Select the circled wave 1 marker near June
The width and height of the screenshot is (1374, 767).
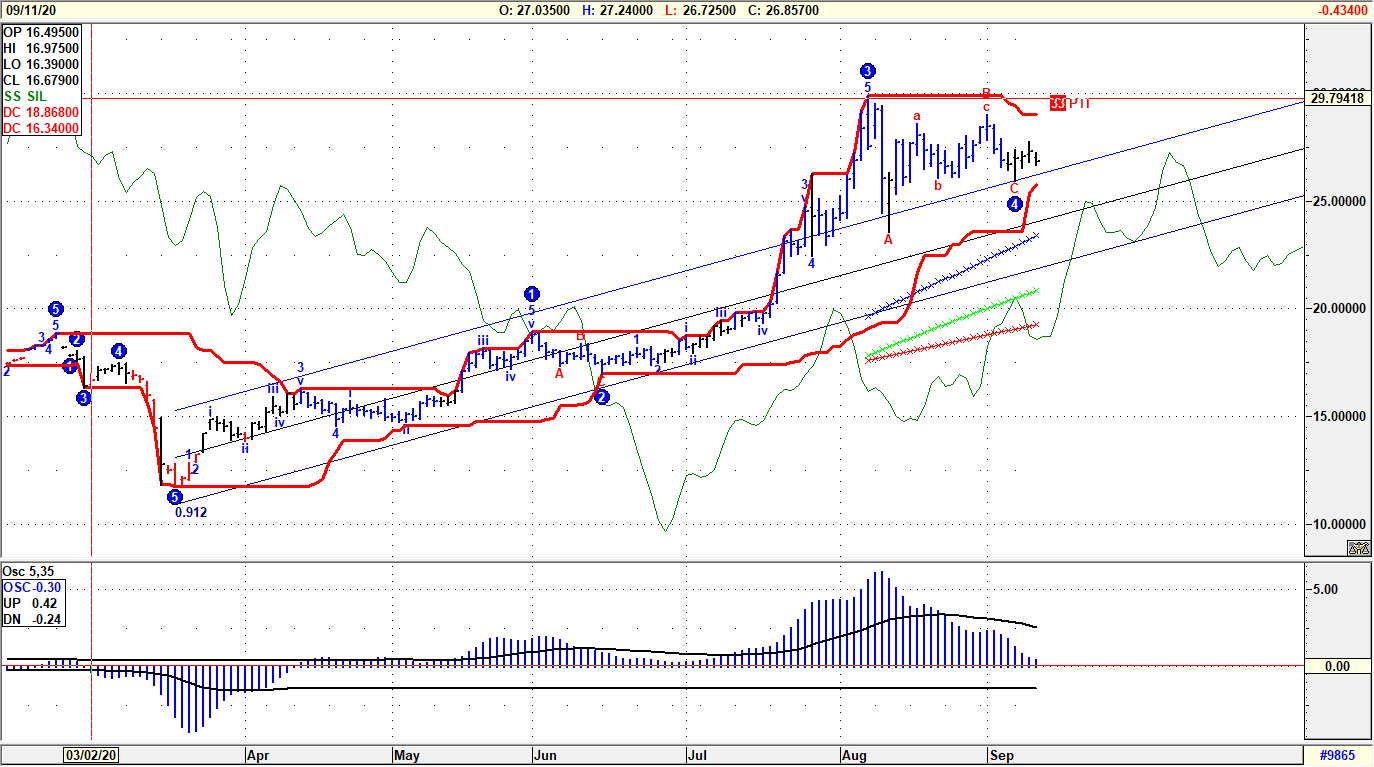[x=532, y=294]
